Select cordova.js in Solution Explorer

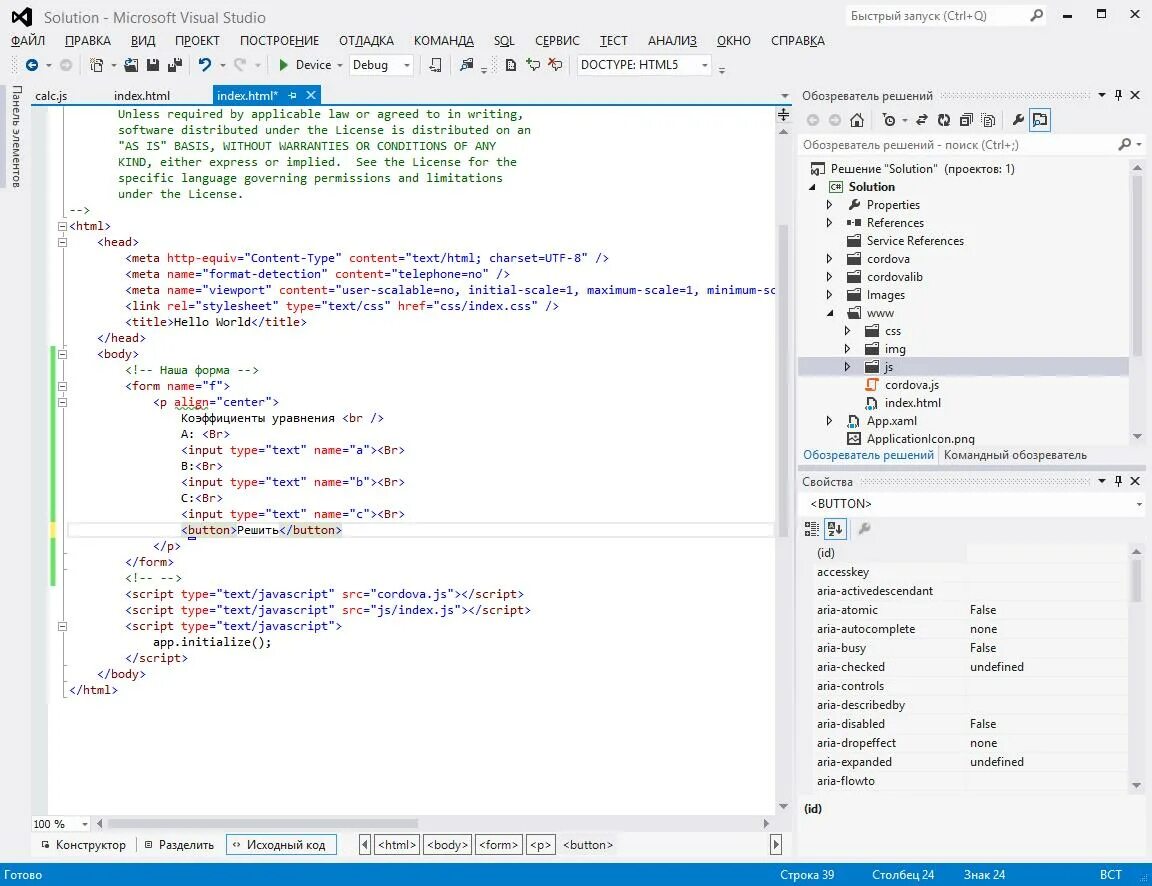(x=911, y=385)
